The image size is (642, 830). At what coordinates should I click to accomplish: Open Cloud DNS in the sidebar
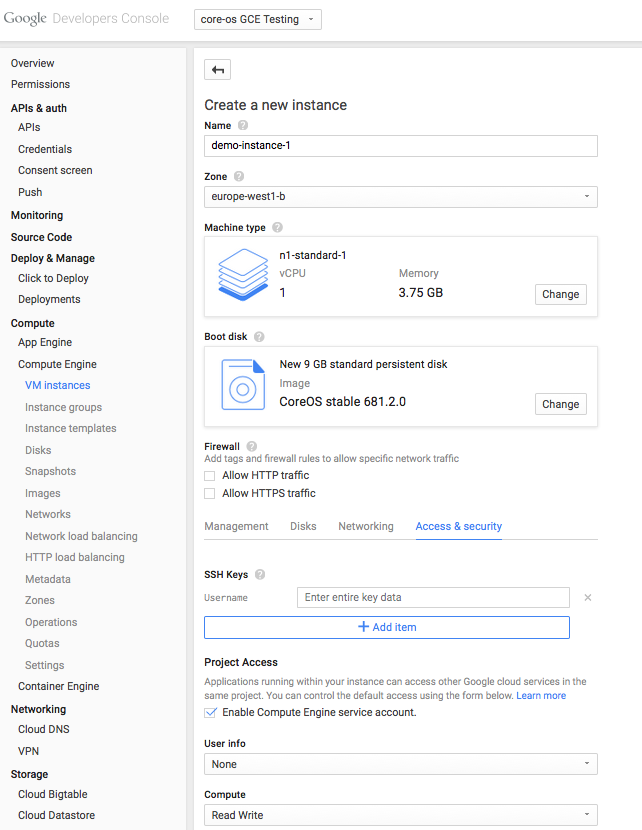pos(43,729)
